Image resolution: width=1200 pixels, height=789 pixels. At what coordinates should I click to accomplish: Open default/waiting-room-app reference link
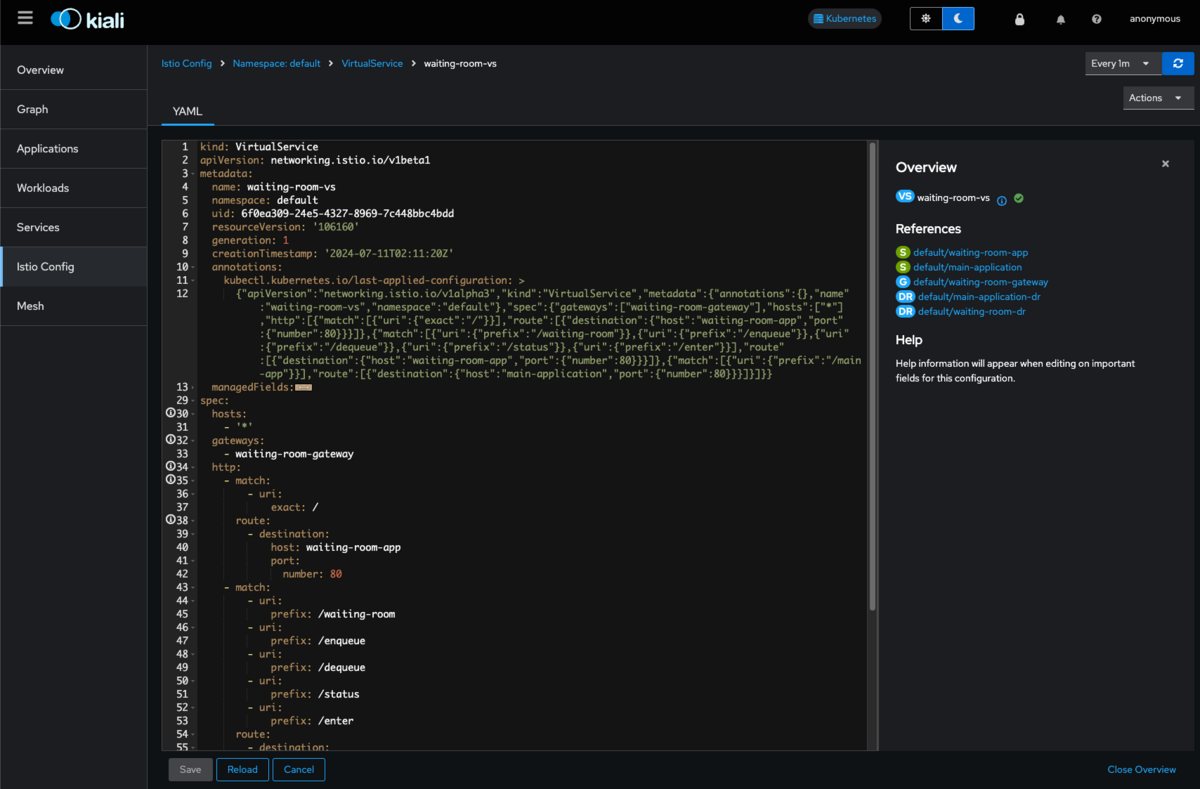coord(970,253)
